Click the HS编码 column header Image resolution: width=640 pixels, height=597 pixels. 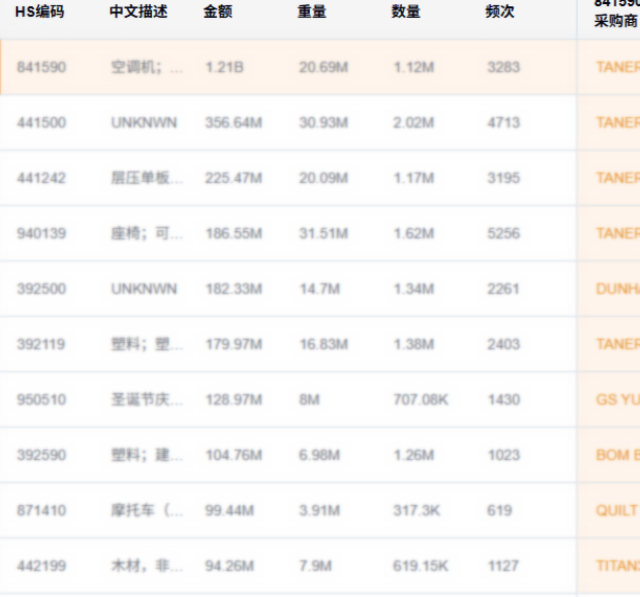point(39,12)
